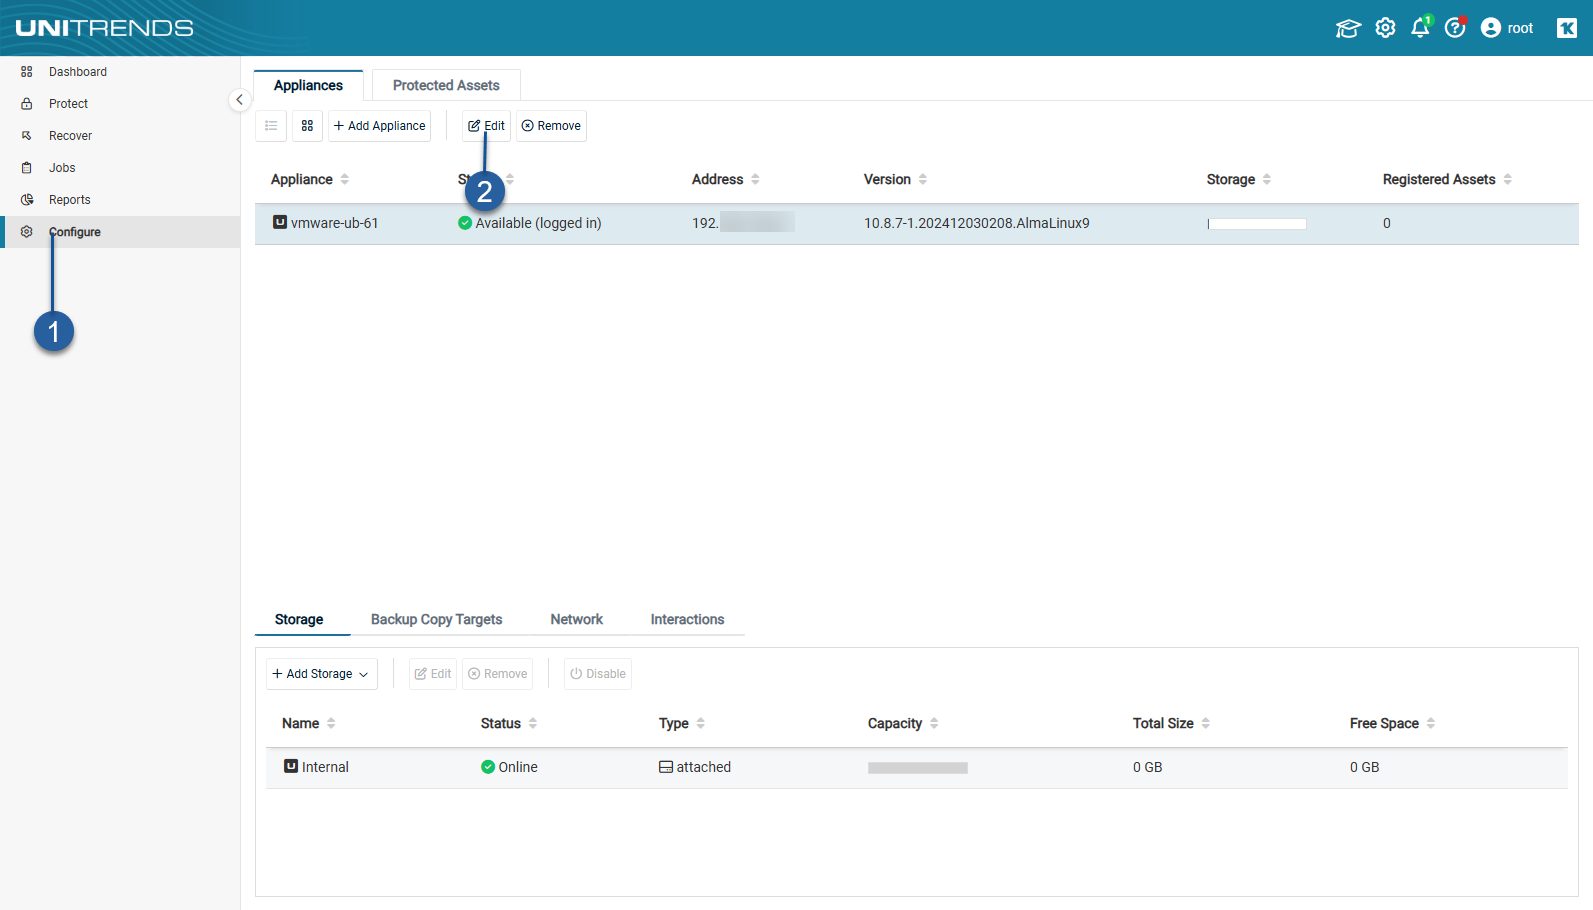Sort storage by Name column

coord(309,723)
